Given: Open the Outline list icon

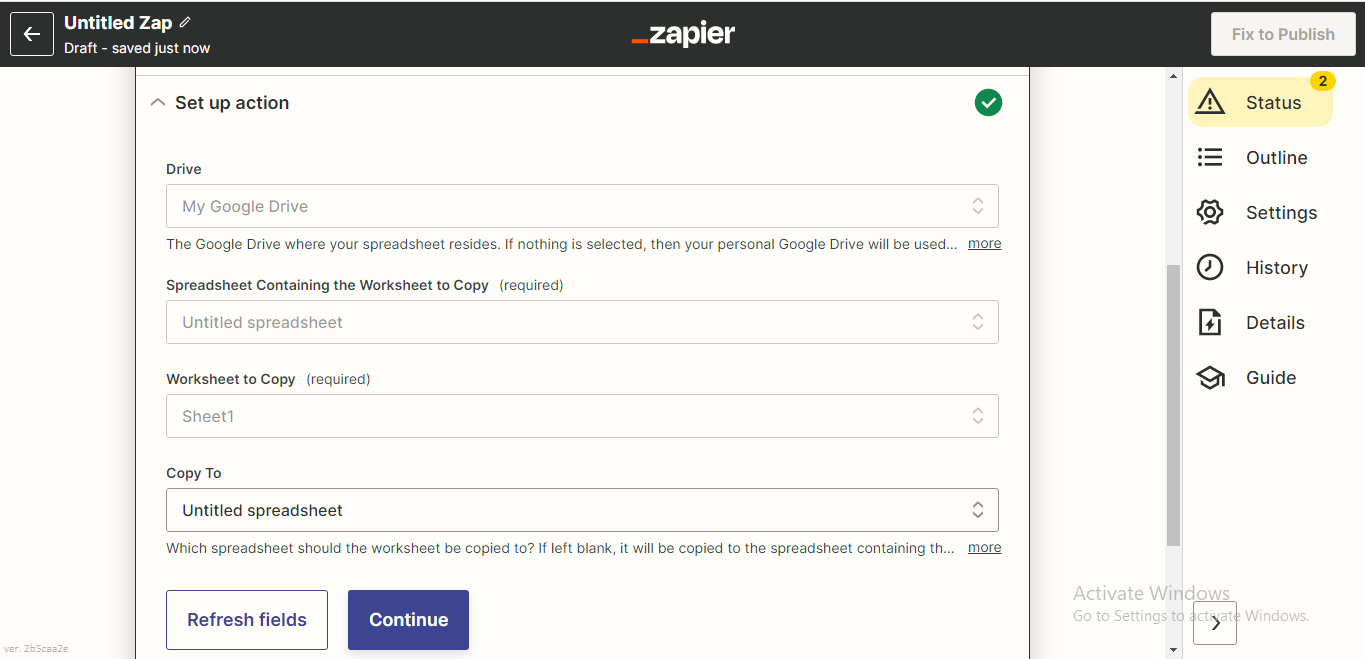Looking at the screenshot, I should [x=1210, y=157].
